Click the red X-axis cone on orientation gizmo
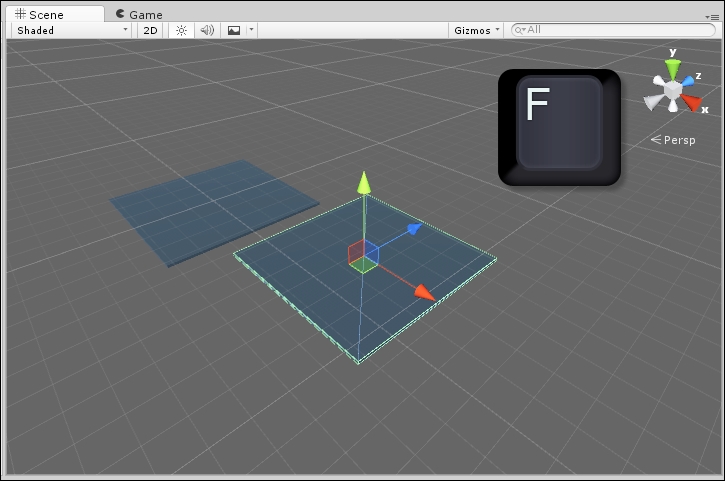The image size is (725, 481). pos(693,103)
